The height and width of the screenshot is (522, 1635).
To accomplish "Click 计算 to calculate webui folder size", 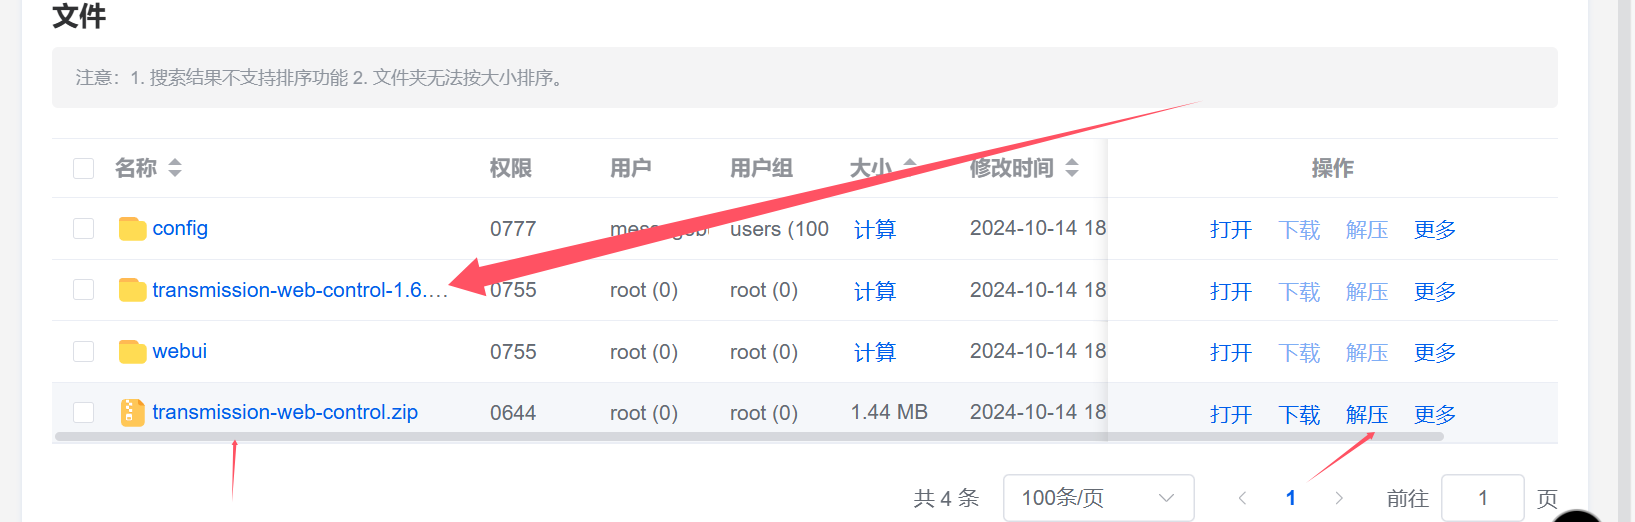I will click(x=875, y=352).
